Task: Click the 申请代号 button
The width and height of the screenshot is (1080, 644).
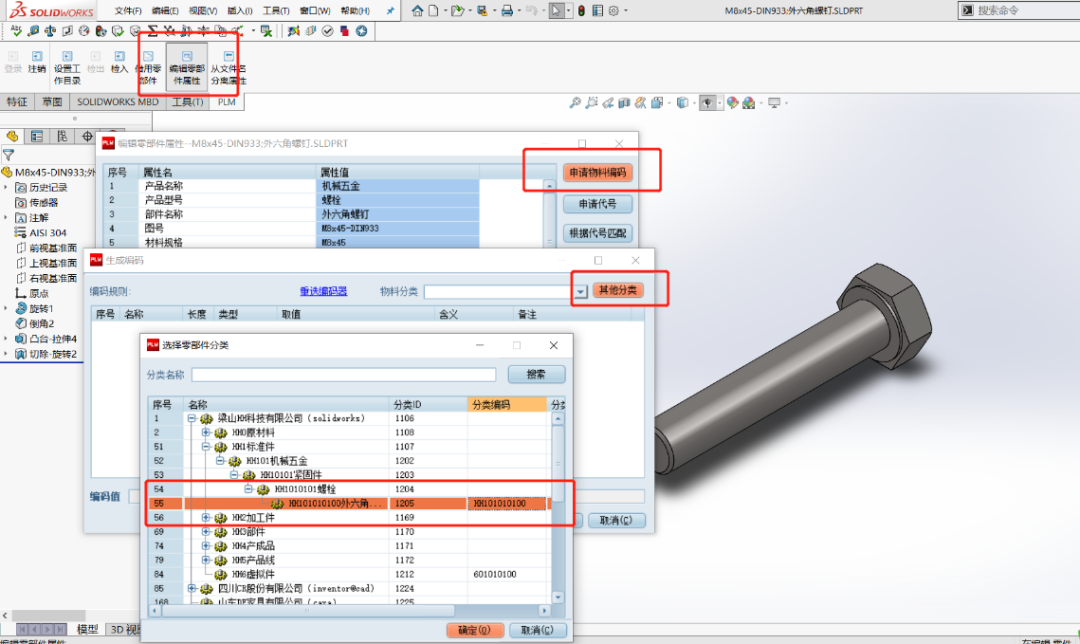Action: 597,204
